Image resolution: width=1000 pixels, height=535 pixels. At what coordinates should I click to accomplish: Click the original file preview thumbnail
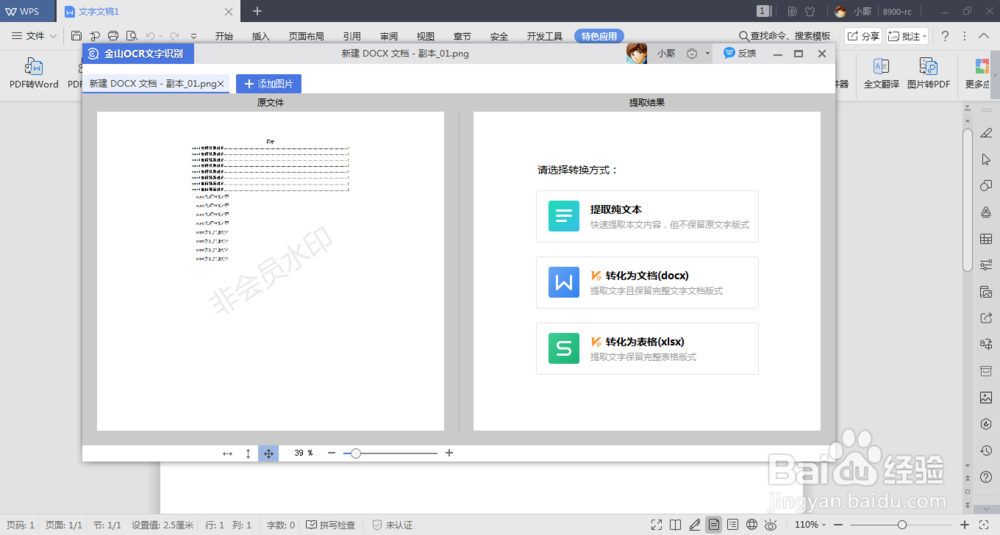(x=270, y=271)
